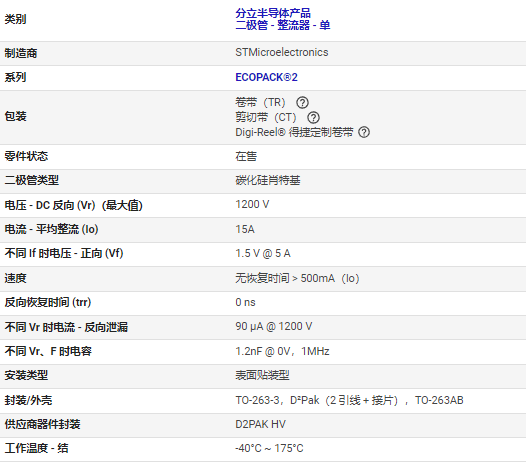Open the ECOPACK®2 series link
This screenshot has width=526, height=462.
click(266, 78)
